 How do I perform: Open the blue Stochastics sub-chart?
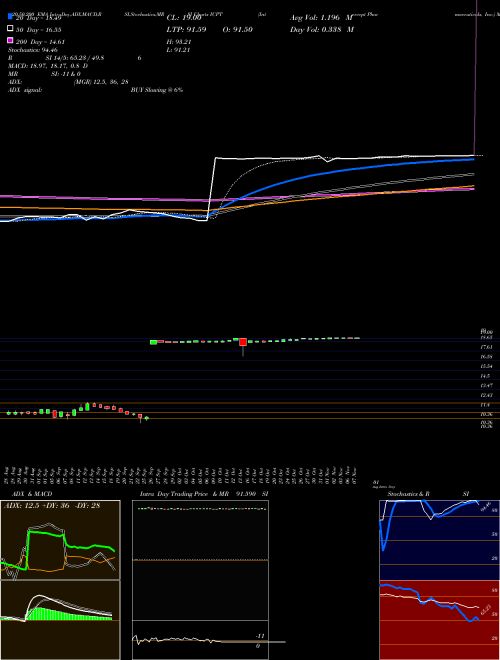[x=439, y=540]
